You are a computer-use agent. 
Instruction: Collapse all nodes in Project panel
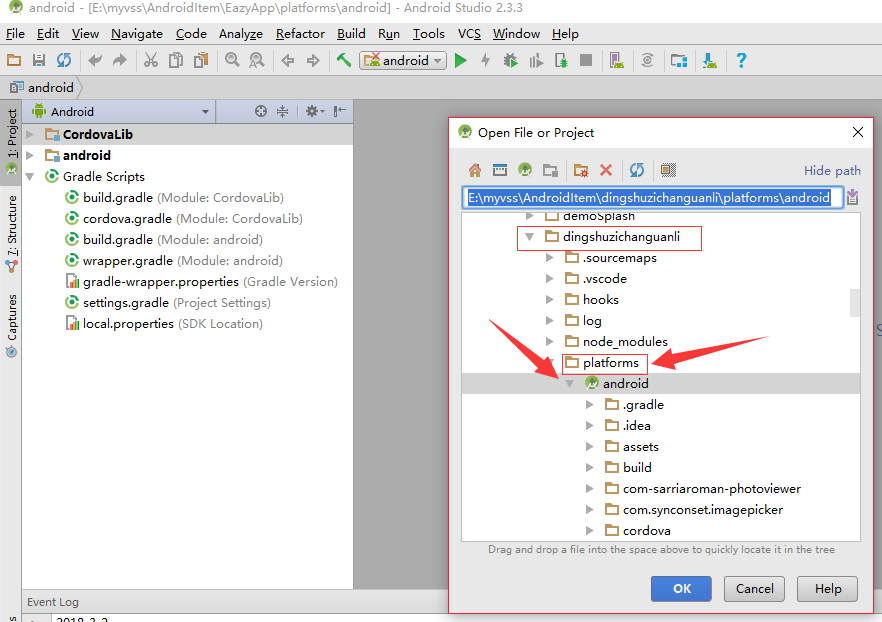282,111
